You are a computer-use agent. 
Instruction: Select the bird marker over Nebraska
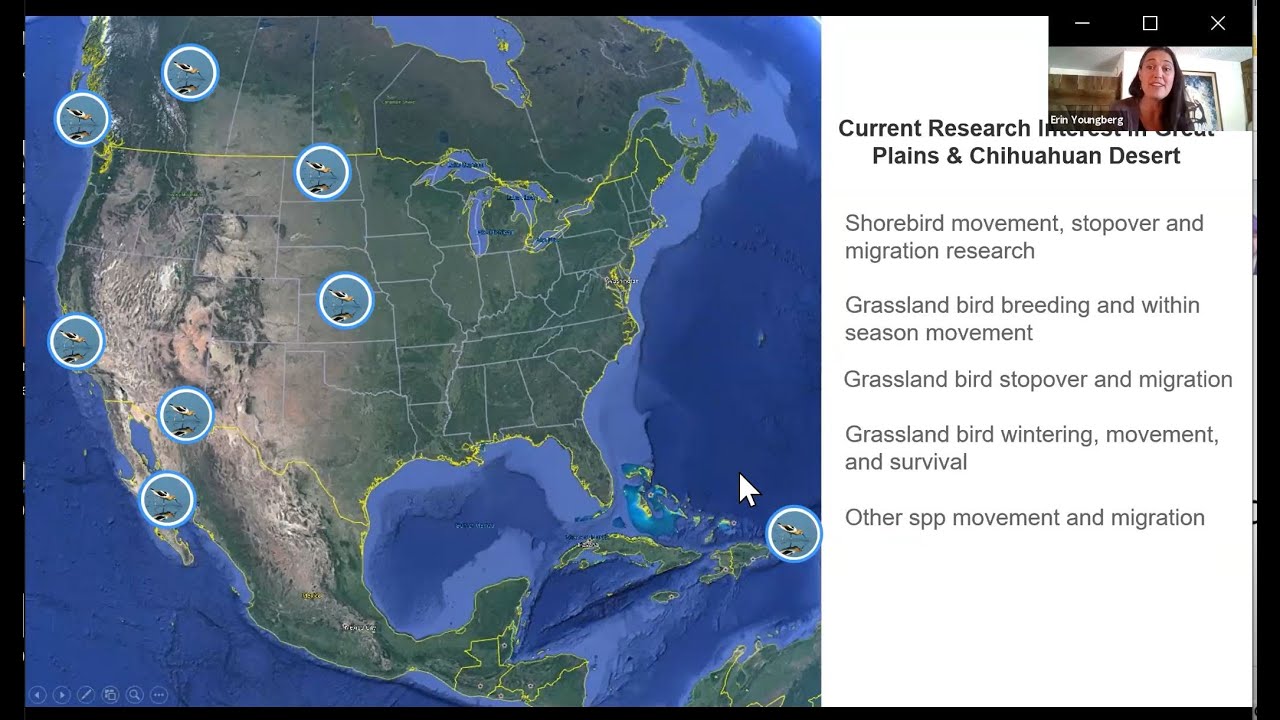coord(346,300)
